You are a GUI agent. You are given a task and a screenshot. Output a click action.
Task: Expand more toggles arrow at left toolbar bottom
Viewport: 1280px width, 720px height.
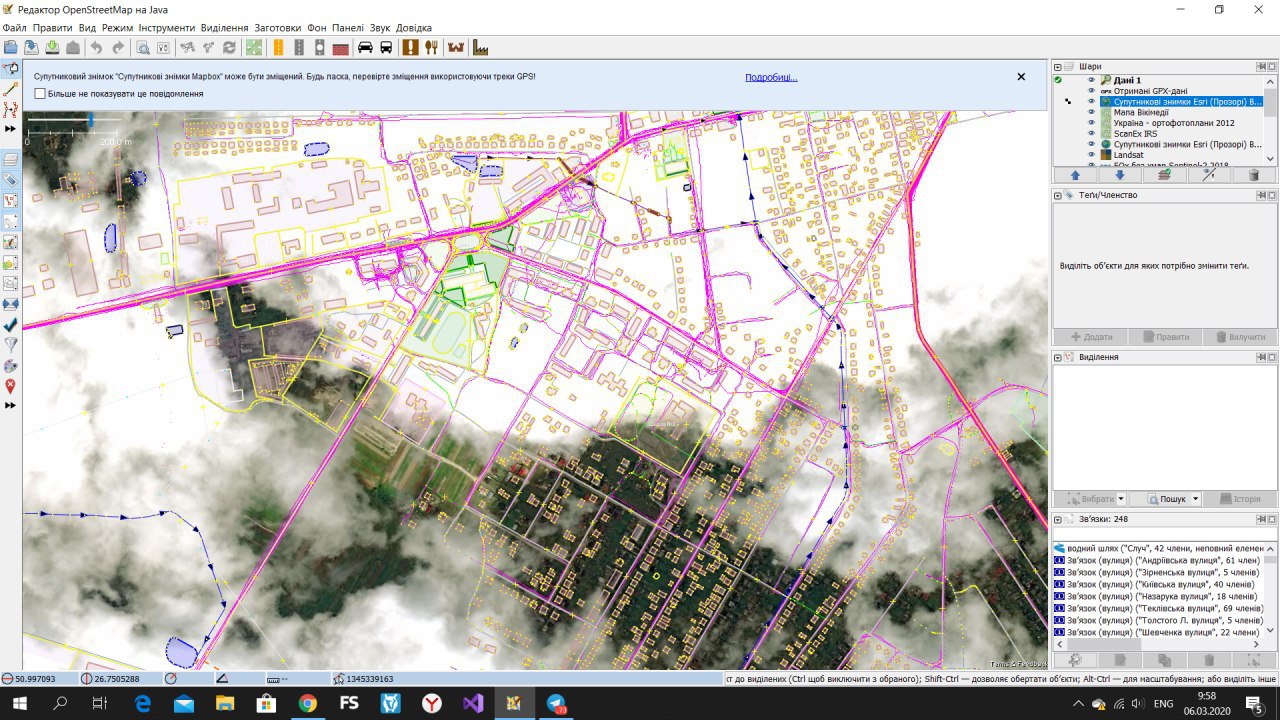tap(11, 405)
